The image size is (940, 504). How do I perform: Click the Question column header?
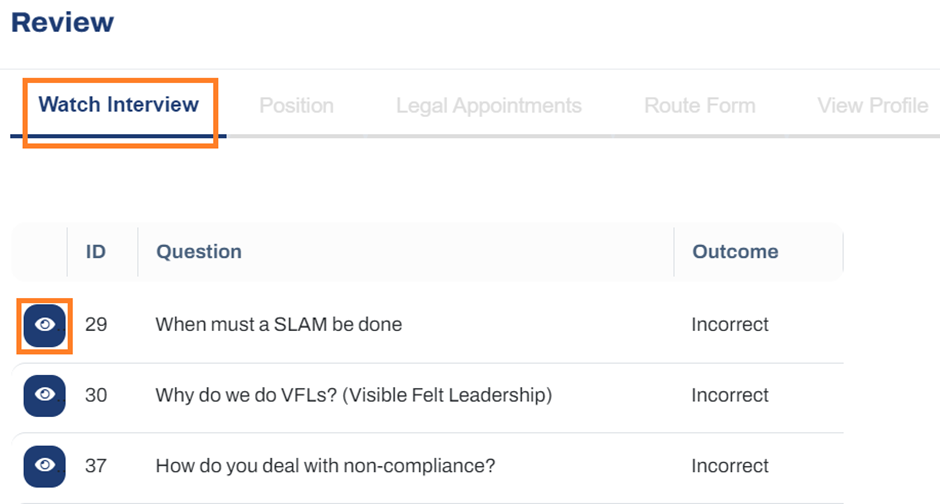(x=199, y=252)
